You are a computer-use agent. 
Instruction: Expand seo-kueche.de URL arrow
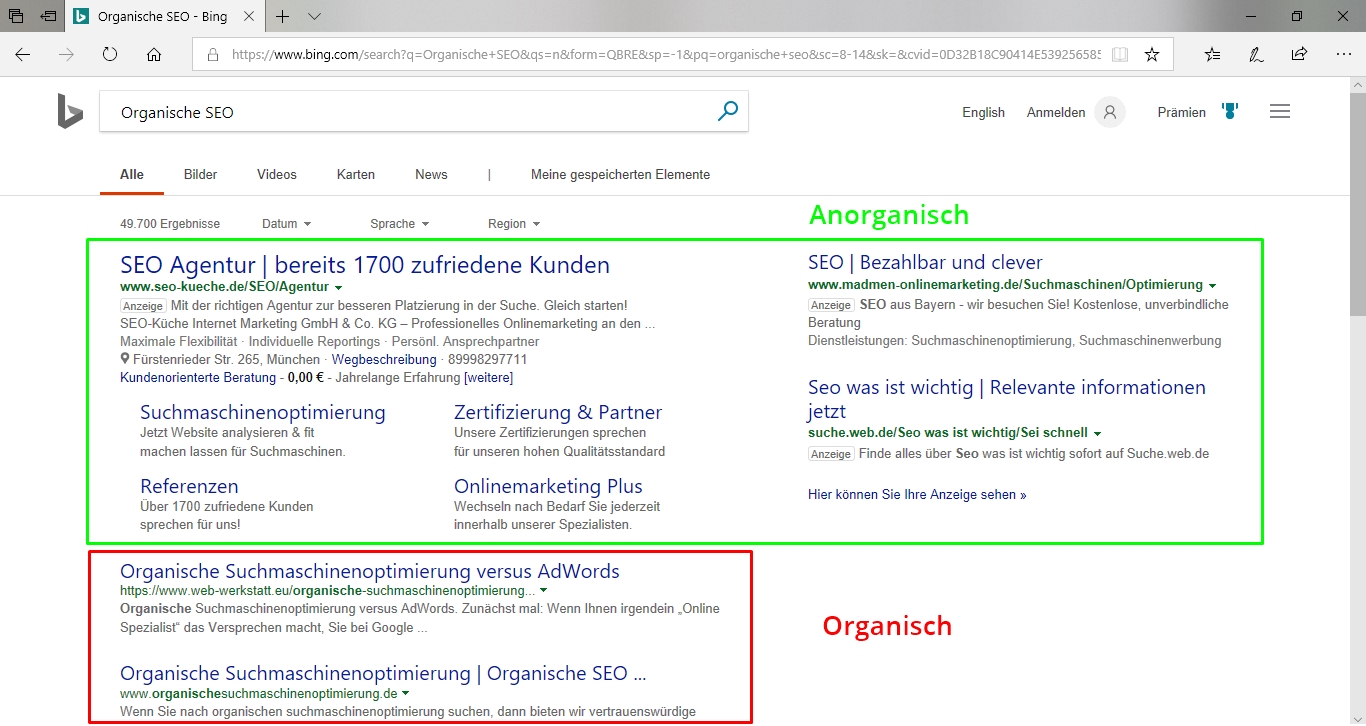click(x=338, y=288)
